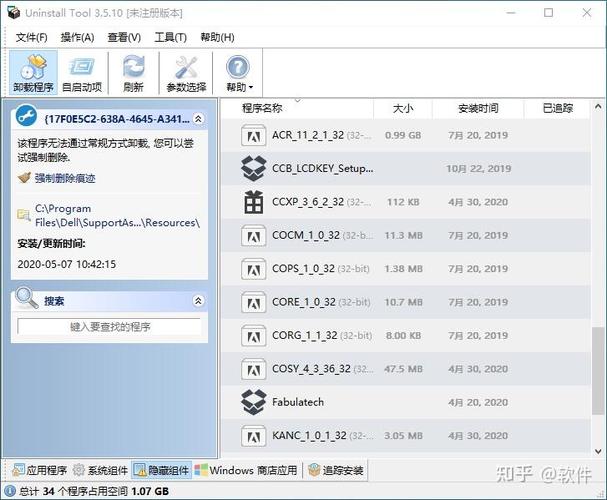Open 参数选择 preferences wrench icon

tap(186, 67)
